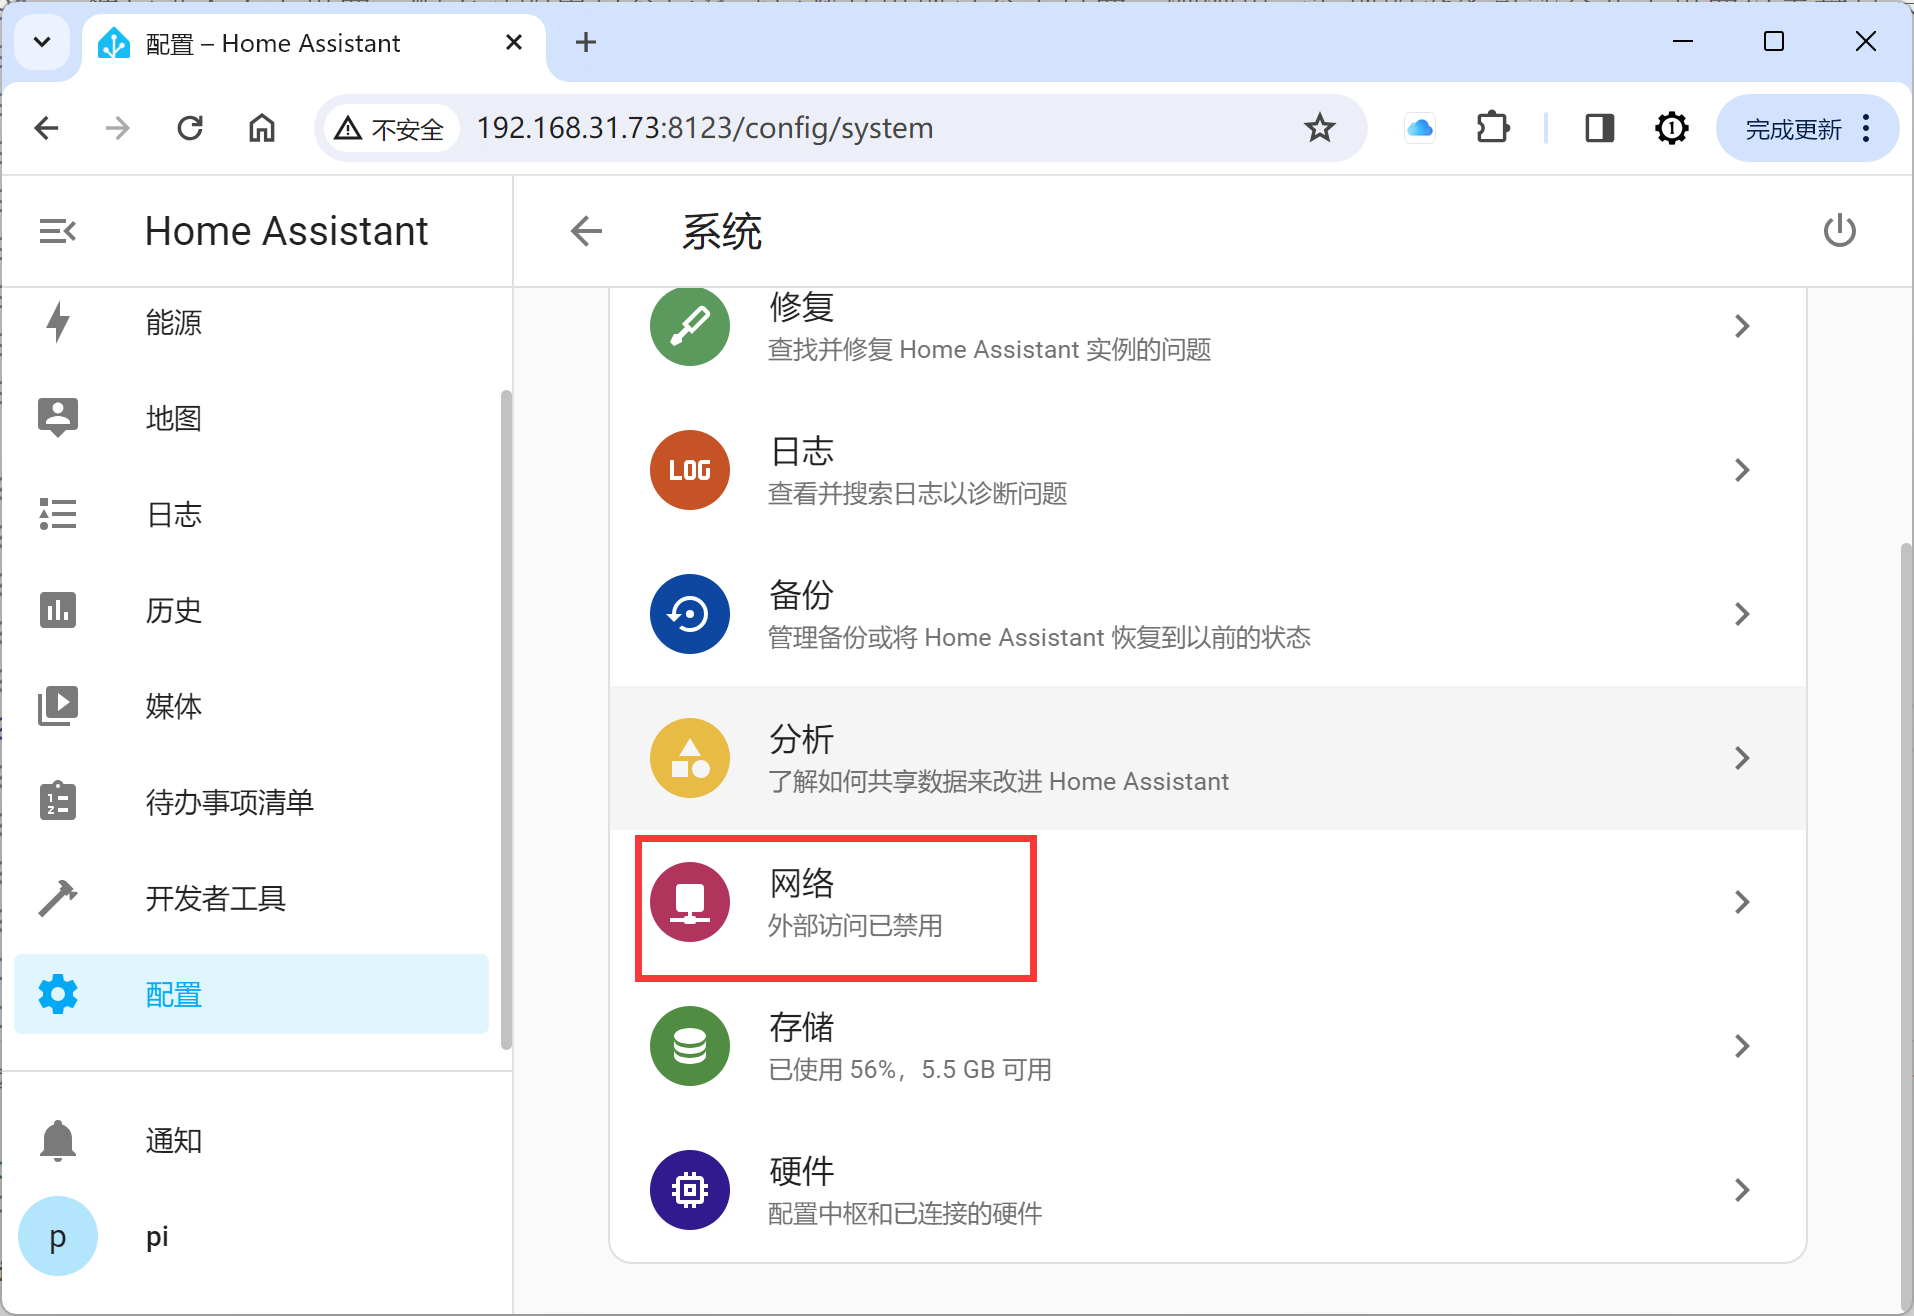Click the 配置 gear icon
This screenshot has width=1914, height=1316.
(58, 994)
